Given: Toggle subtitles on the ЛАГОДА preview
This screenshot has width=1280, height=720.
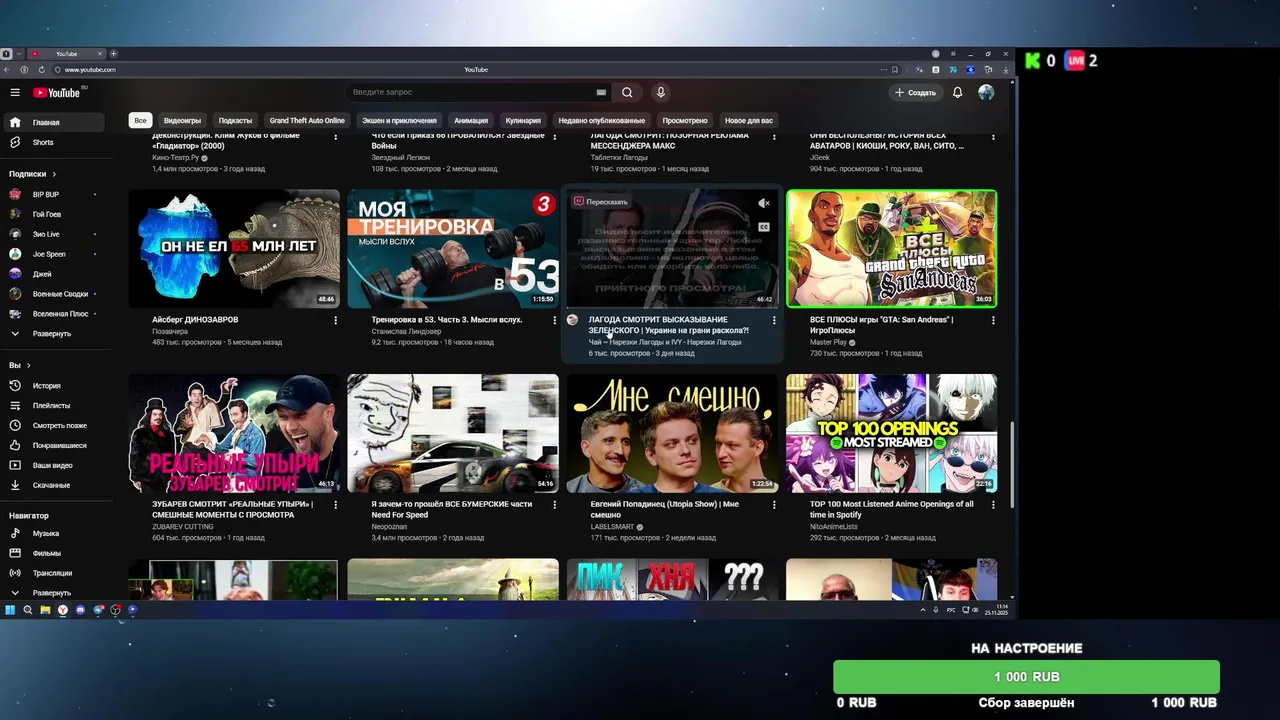Looking at the screenshot, I should coord(764,227).
